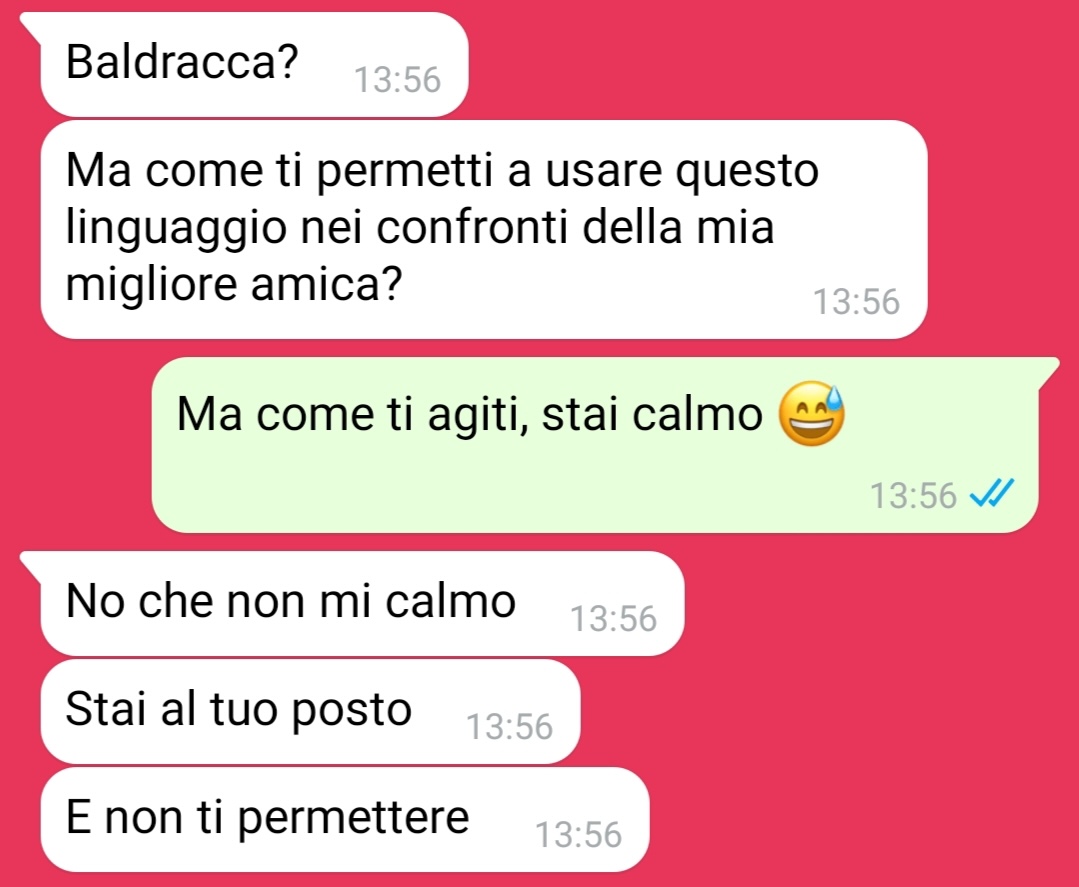The width and height of the screenshot is (1079, 887).
Task: Click the word "amica?" in the long message
Action: (325, 284)
